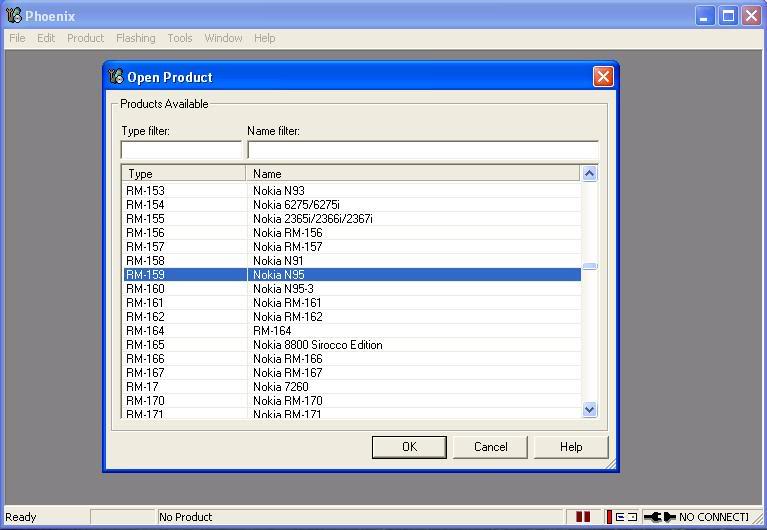The image size is (767, 530).
Task: Select the RM-164 type cell
Action: pyautogui.click(x=145, y=331)
